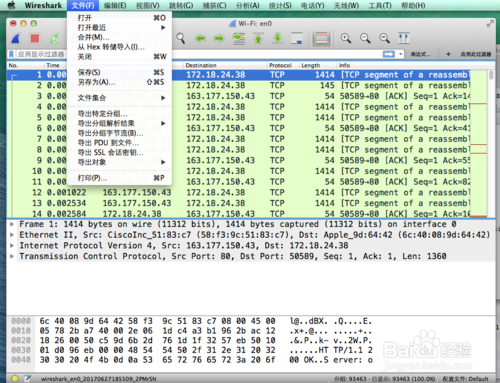The width and height of the screenshot is (500, 383).
Task: Click the expert info circle in status bar
Action: (x=15, y=378)
